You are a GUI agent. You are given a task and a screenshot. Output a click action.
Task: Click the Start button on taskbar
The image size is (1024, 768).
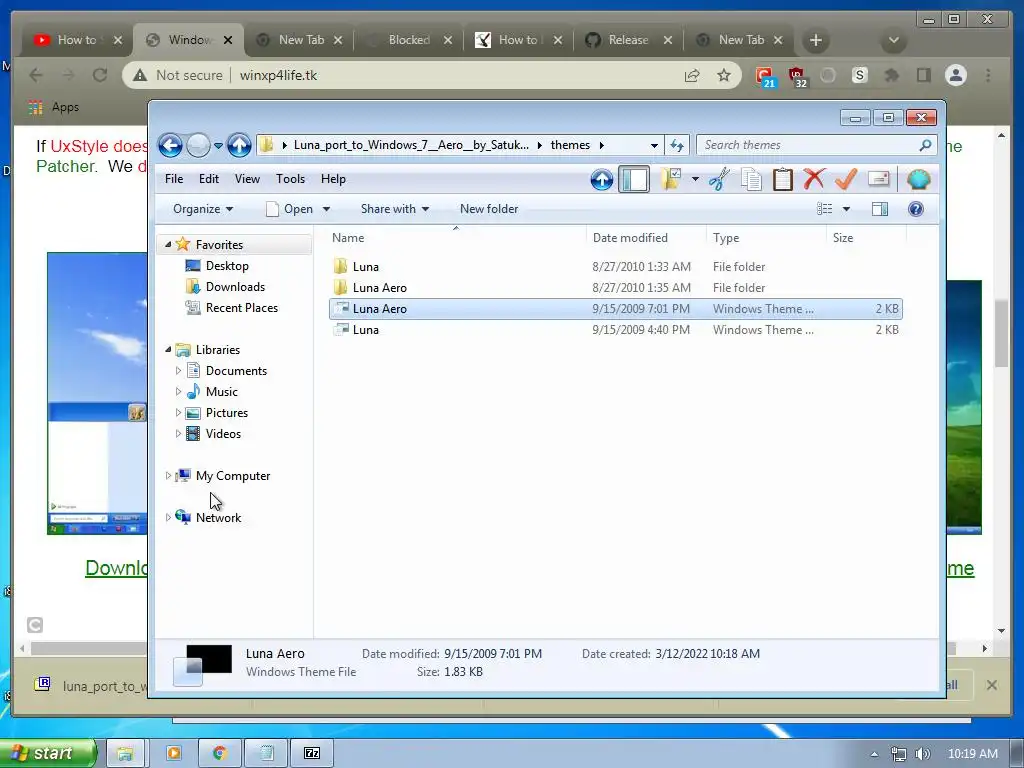(48, 753)
